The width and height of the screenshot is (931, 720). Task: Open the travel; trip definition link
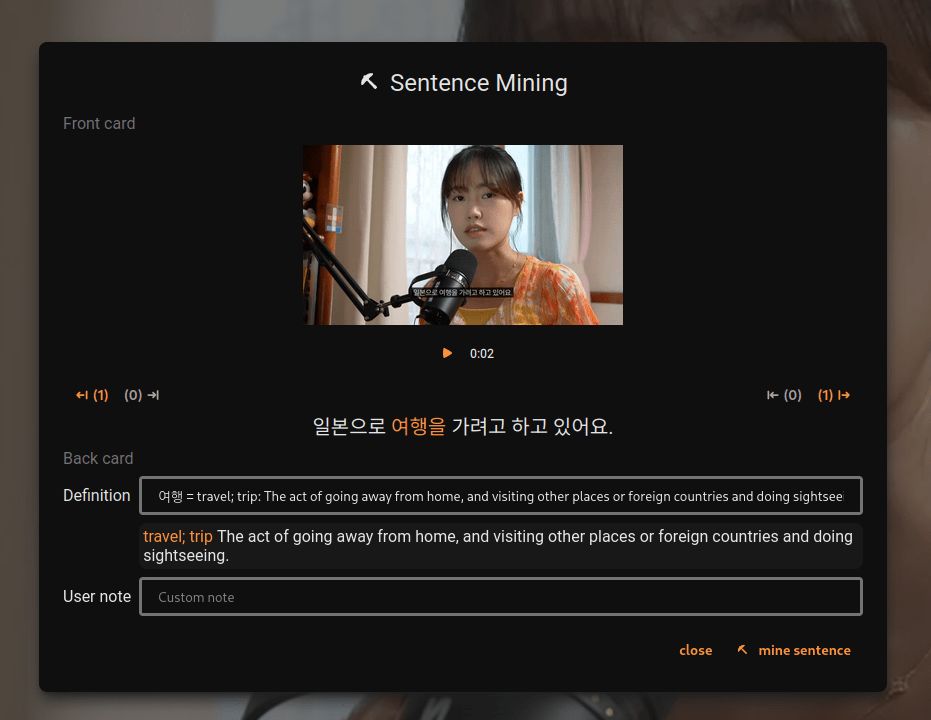click(x=178, y=536)
